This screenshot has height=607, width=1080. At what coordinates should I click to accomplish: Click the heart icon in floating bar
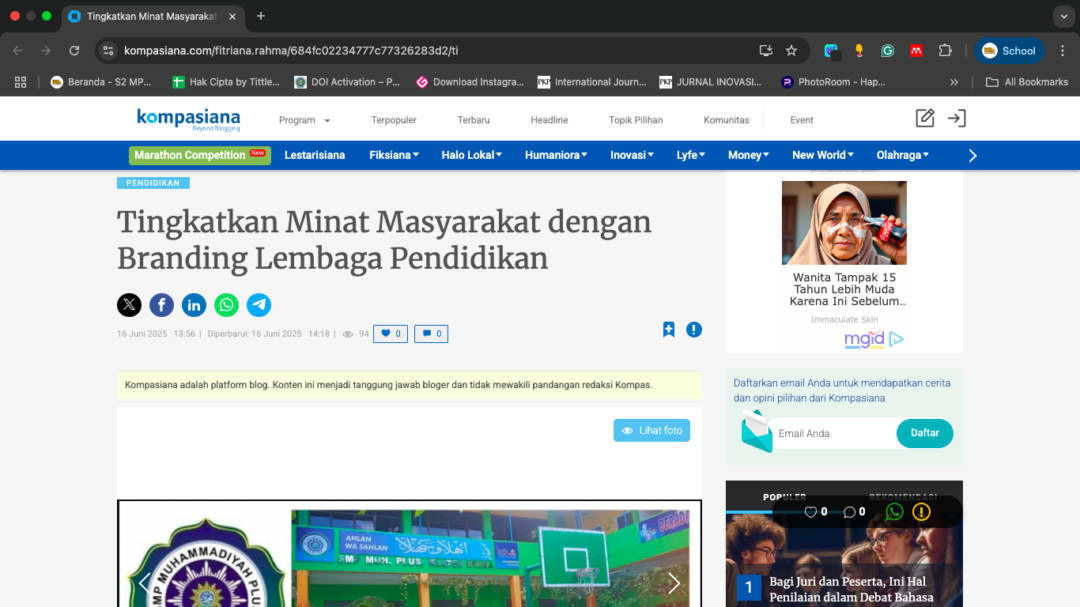pyautogui.click(x=811, y=512)
